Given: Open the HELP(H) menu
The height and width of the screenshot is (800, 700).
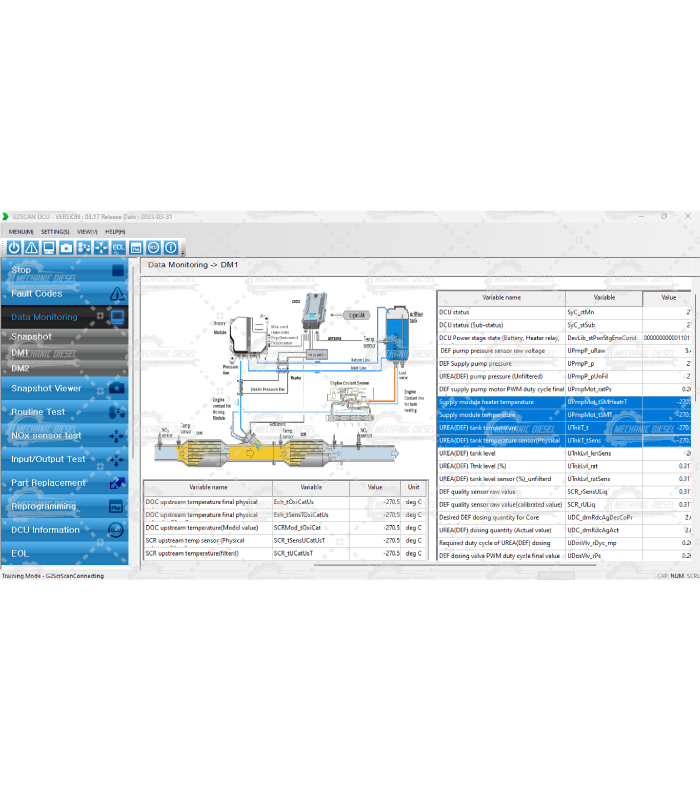Looking at the screenshot, I should pyautogui.click(x=114, y=231).
